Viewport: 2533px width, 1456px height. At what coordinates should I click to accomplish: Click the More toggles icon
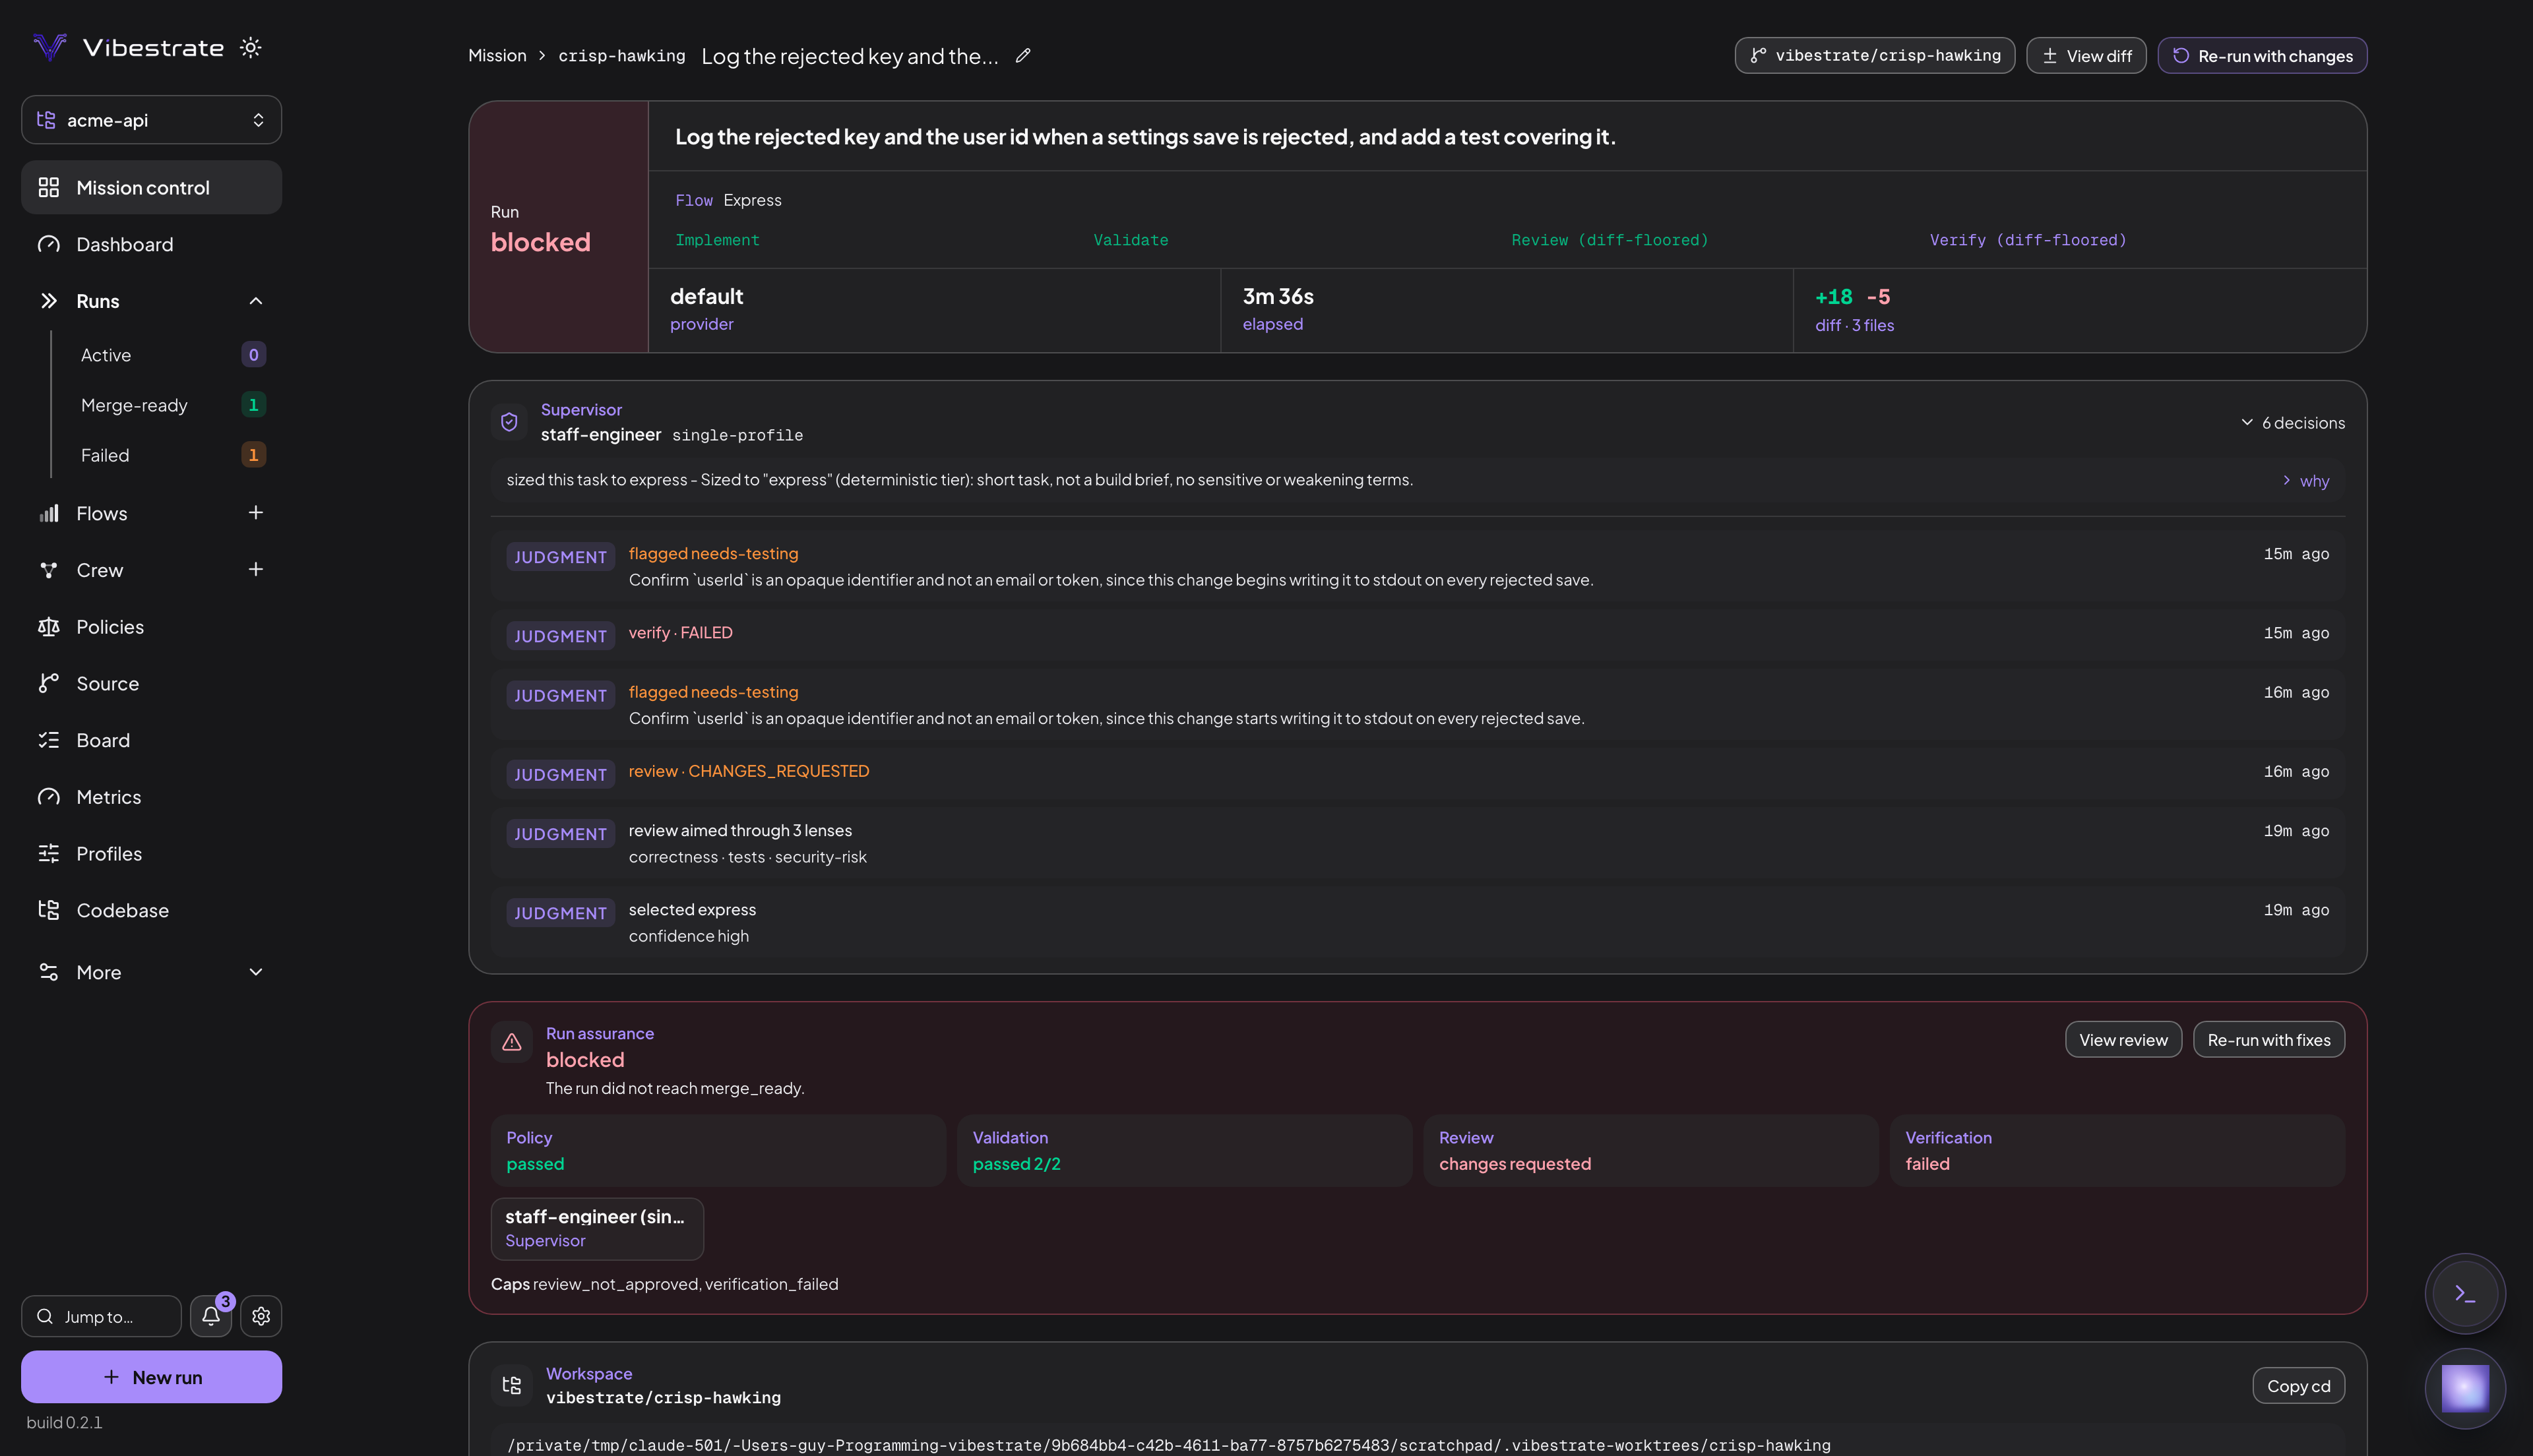[x=48, y=972]
